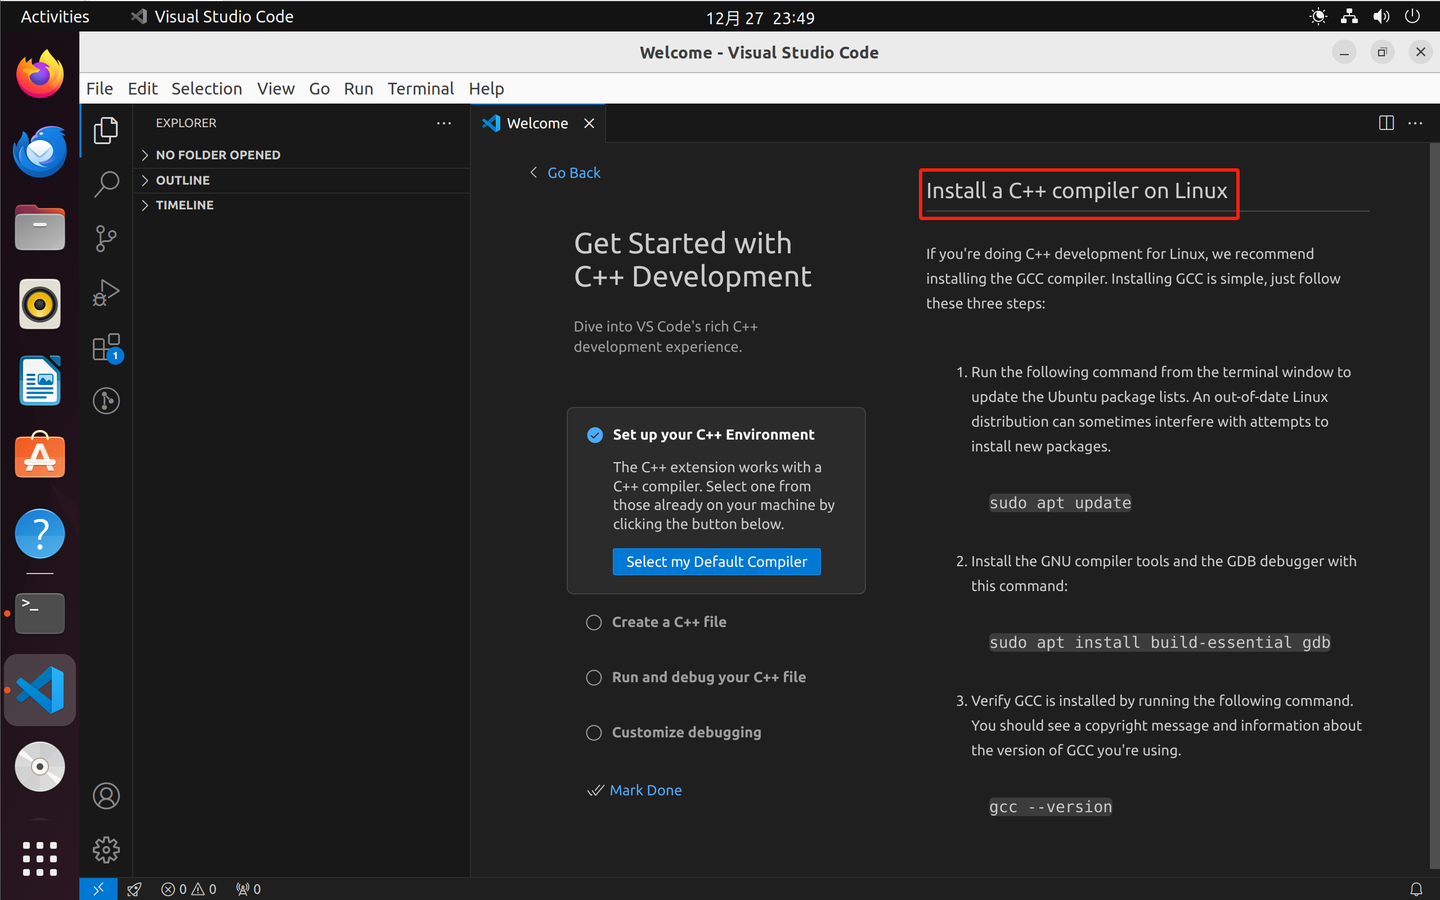Click the 'Select my Default Compiler' button
The image size is (1440, 900).
pos(716,561)
